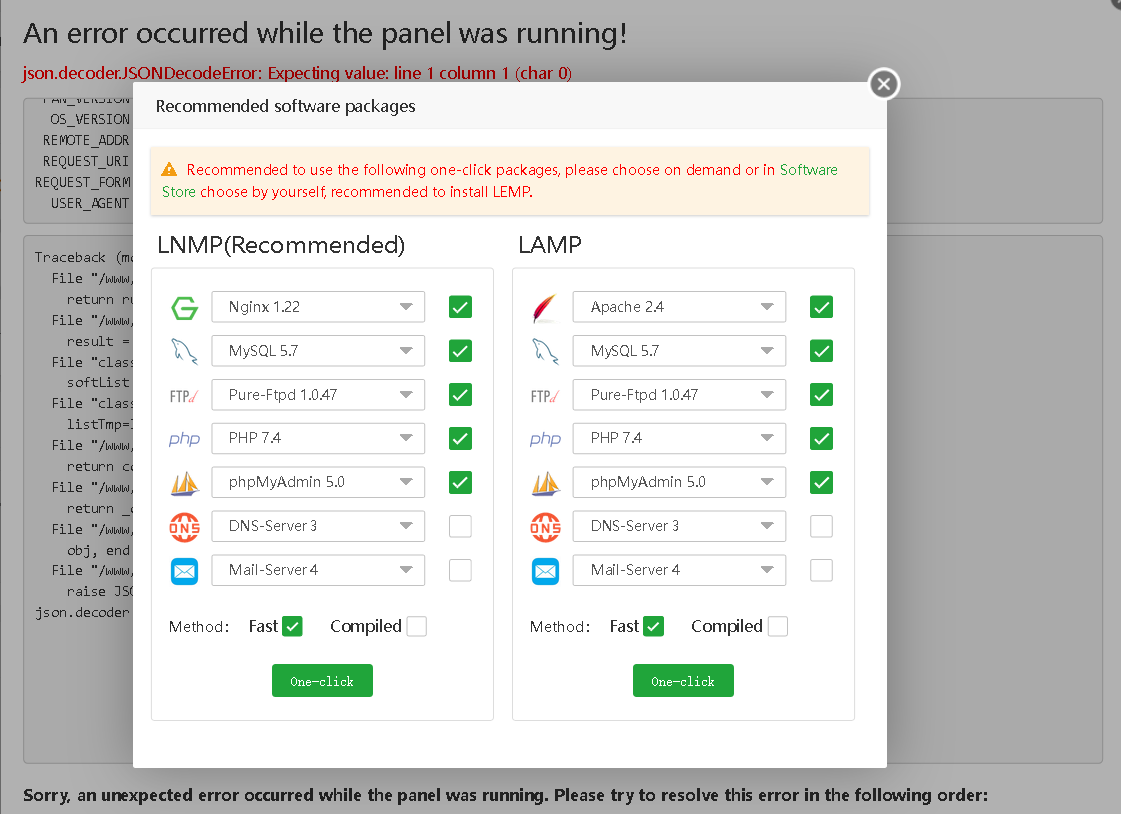Open MySQL 5.7 dropdown in LAMP
Image resolution: width=1128 pixels, height=819 pixels.
tap(679, 351)
